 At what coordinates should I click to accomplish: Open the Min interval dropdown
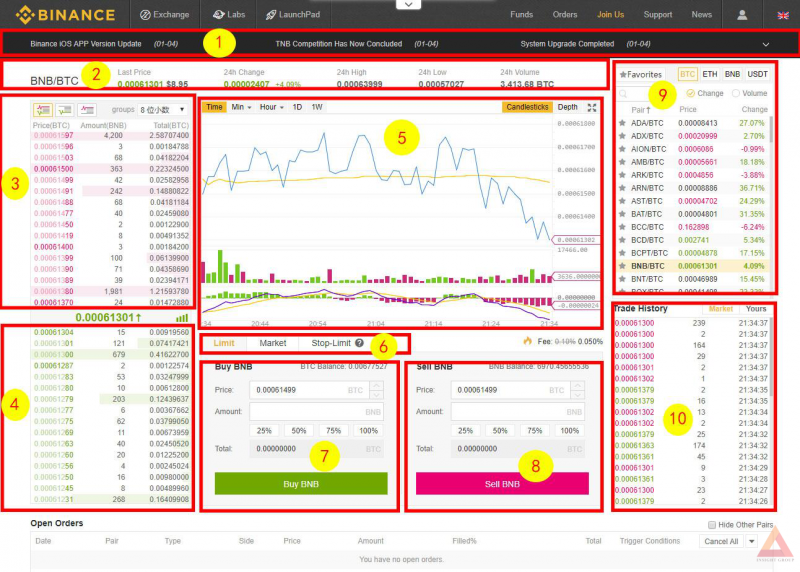coord(241,107)
